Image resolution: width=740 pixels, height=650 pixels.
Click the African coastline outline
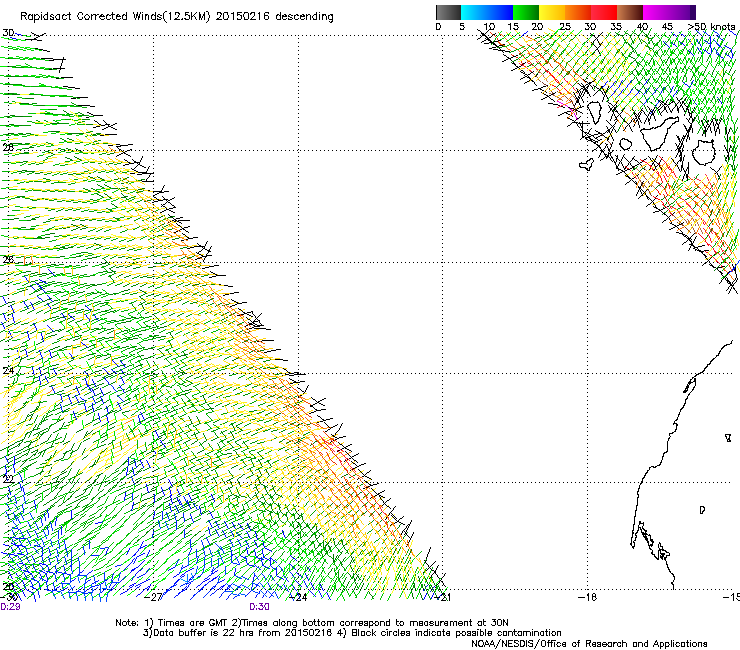[x=681, y=465]
